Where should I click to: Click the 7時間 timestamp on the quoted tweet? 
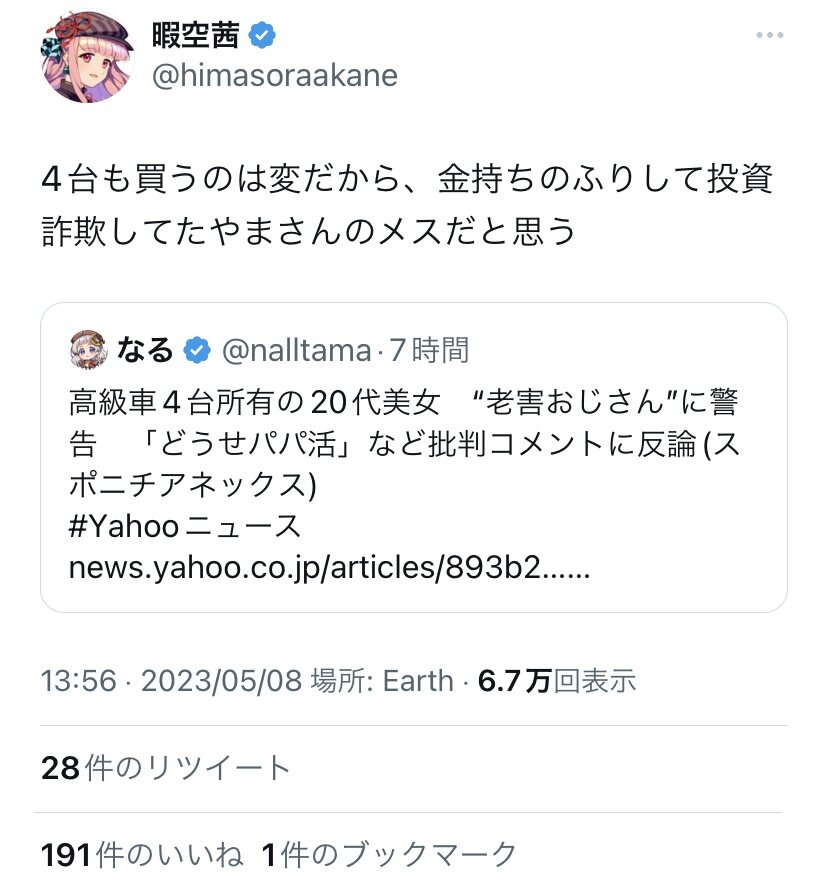tap(428, 350)
